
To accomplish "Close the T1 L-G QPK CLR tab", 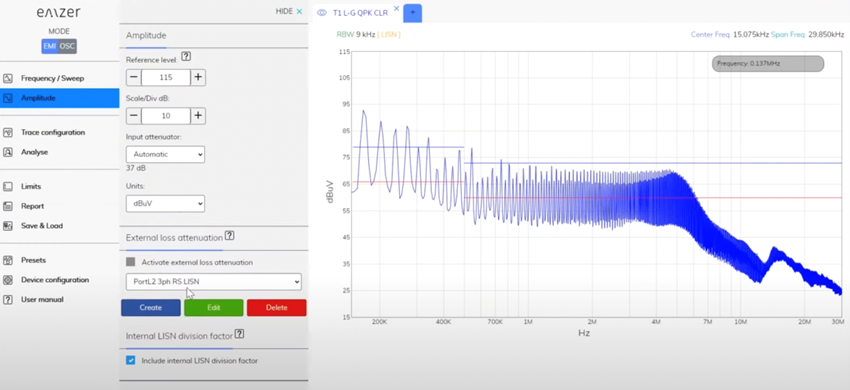I will coord(396,8).
